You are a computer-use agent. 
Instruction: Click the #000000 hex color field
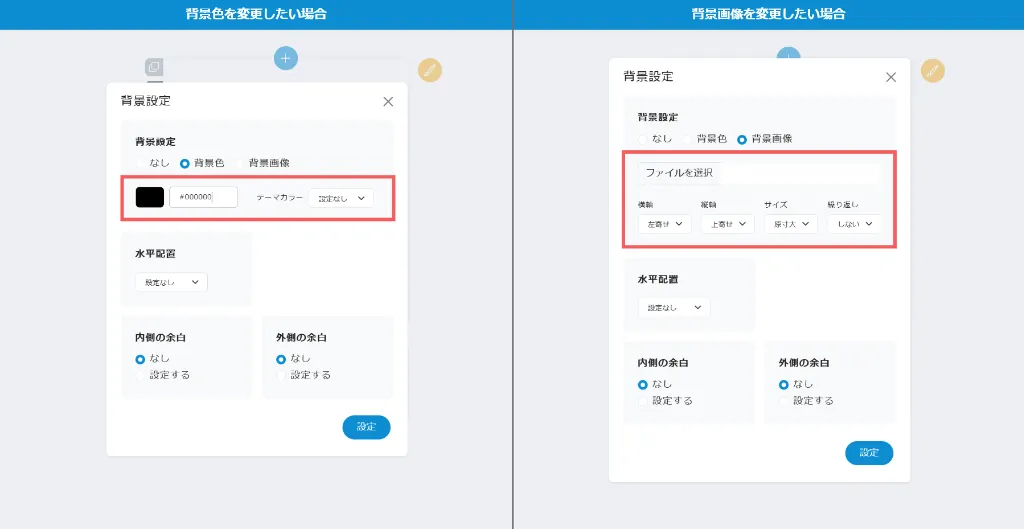203,197
